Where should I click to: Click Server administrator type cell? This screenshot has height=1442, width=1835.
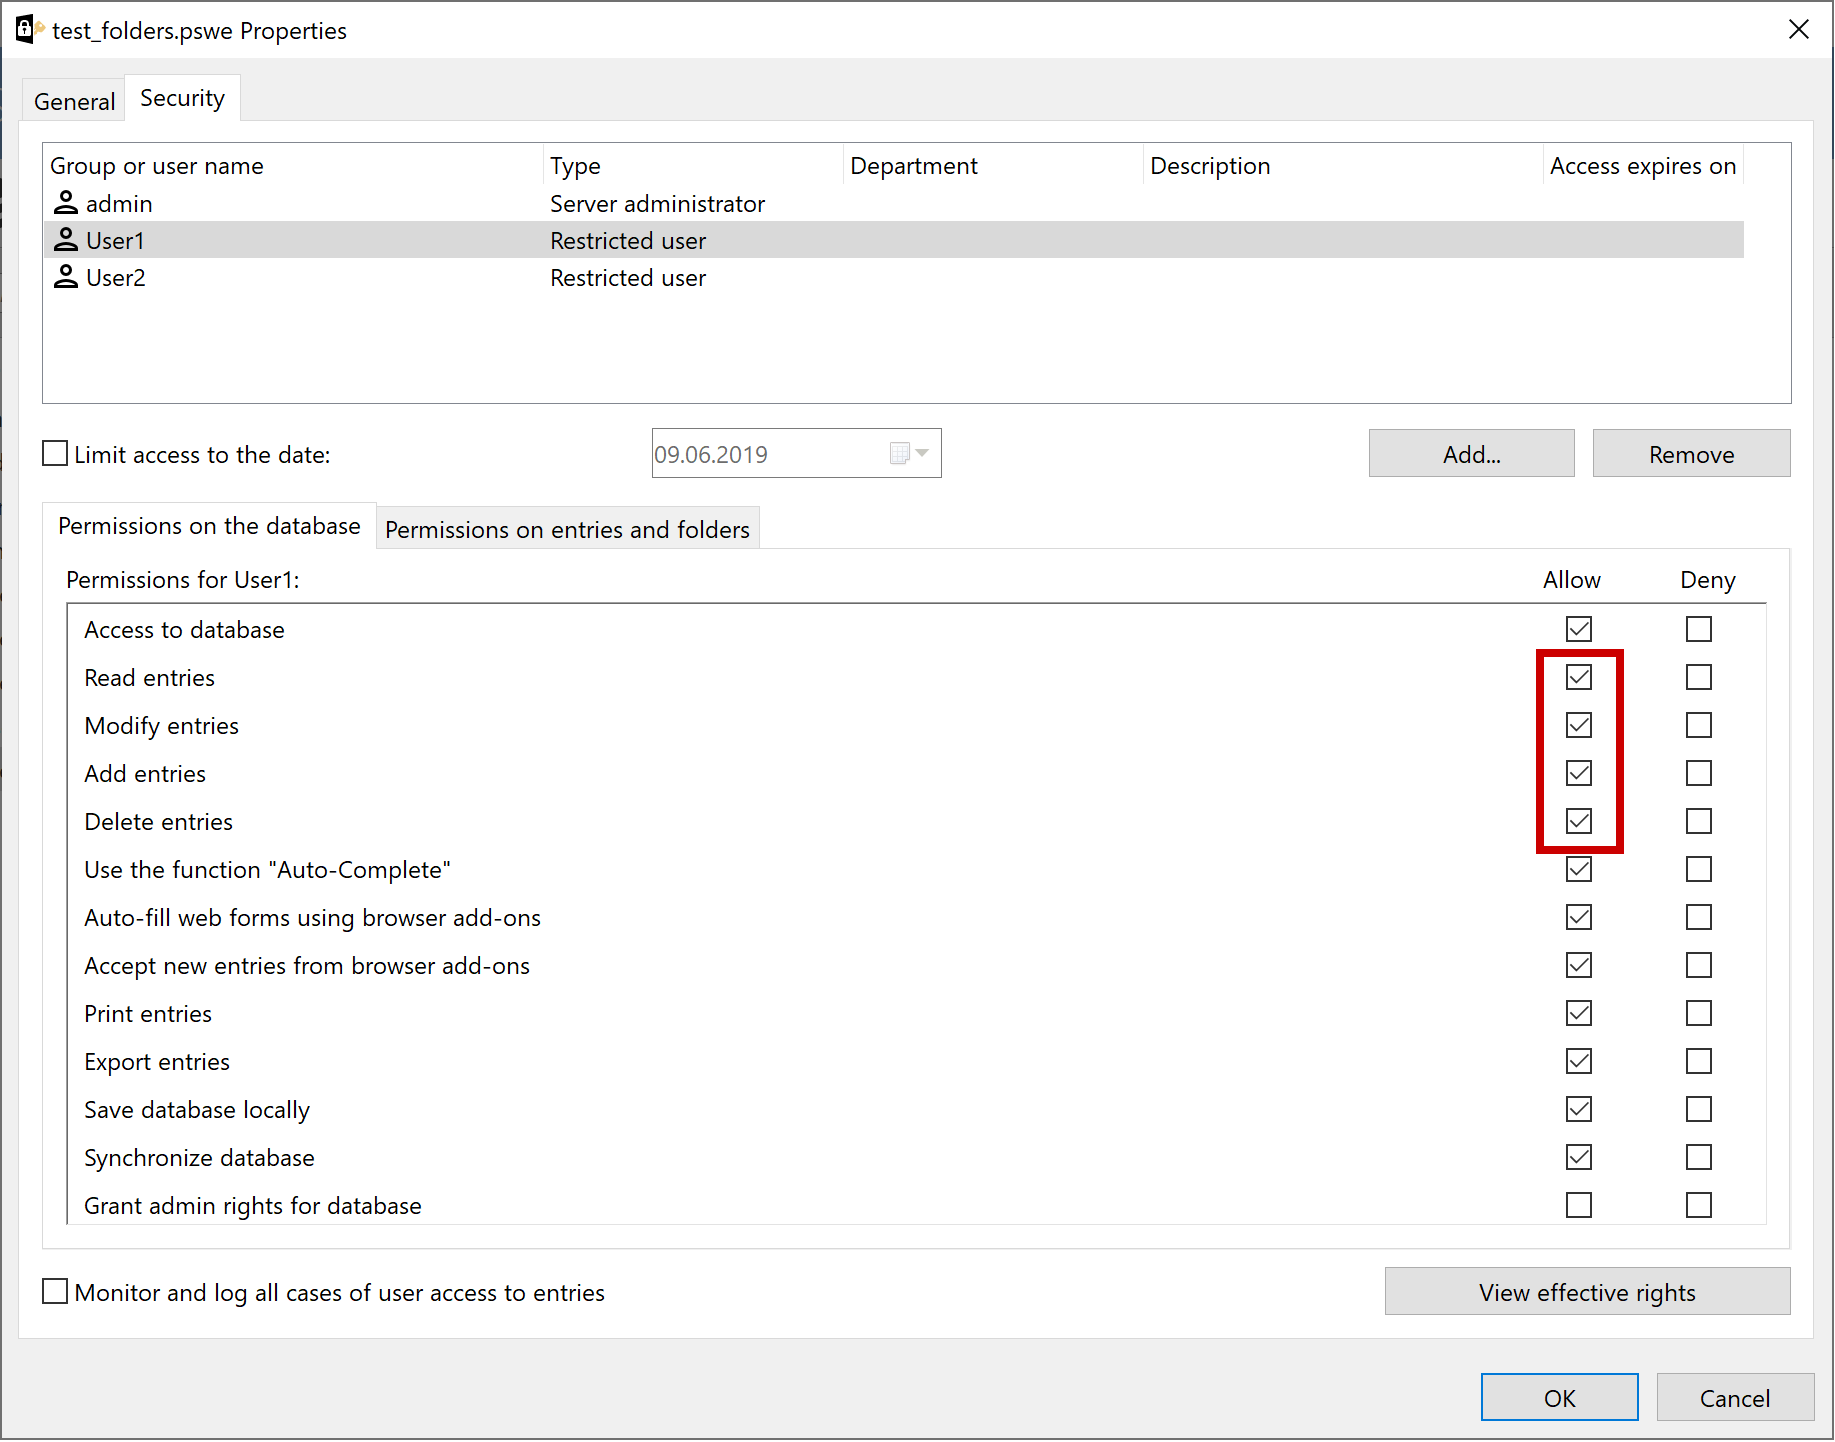(657, 203)
